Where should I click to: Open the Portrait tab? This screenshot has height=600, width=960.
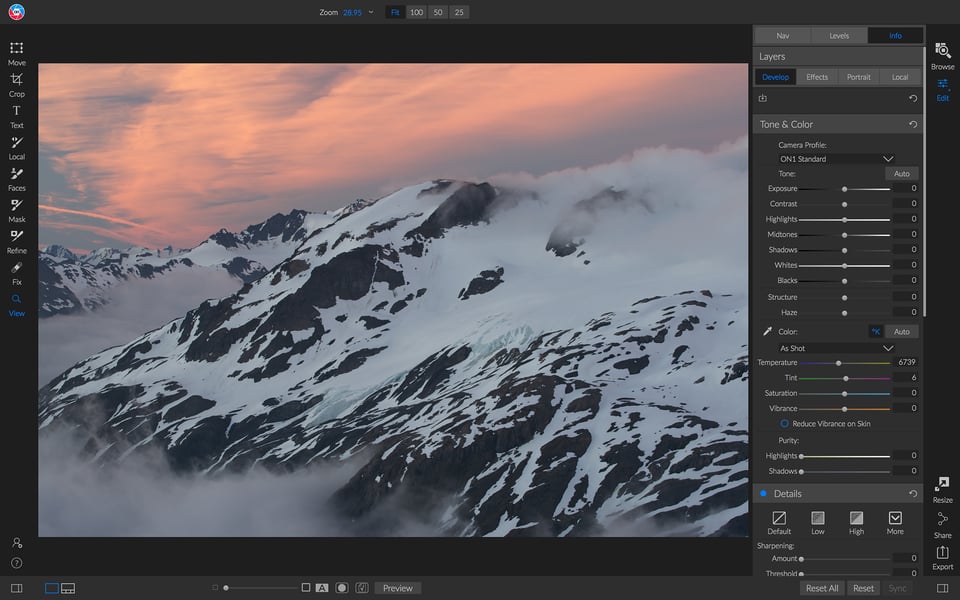coord(858,77)
